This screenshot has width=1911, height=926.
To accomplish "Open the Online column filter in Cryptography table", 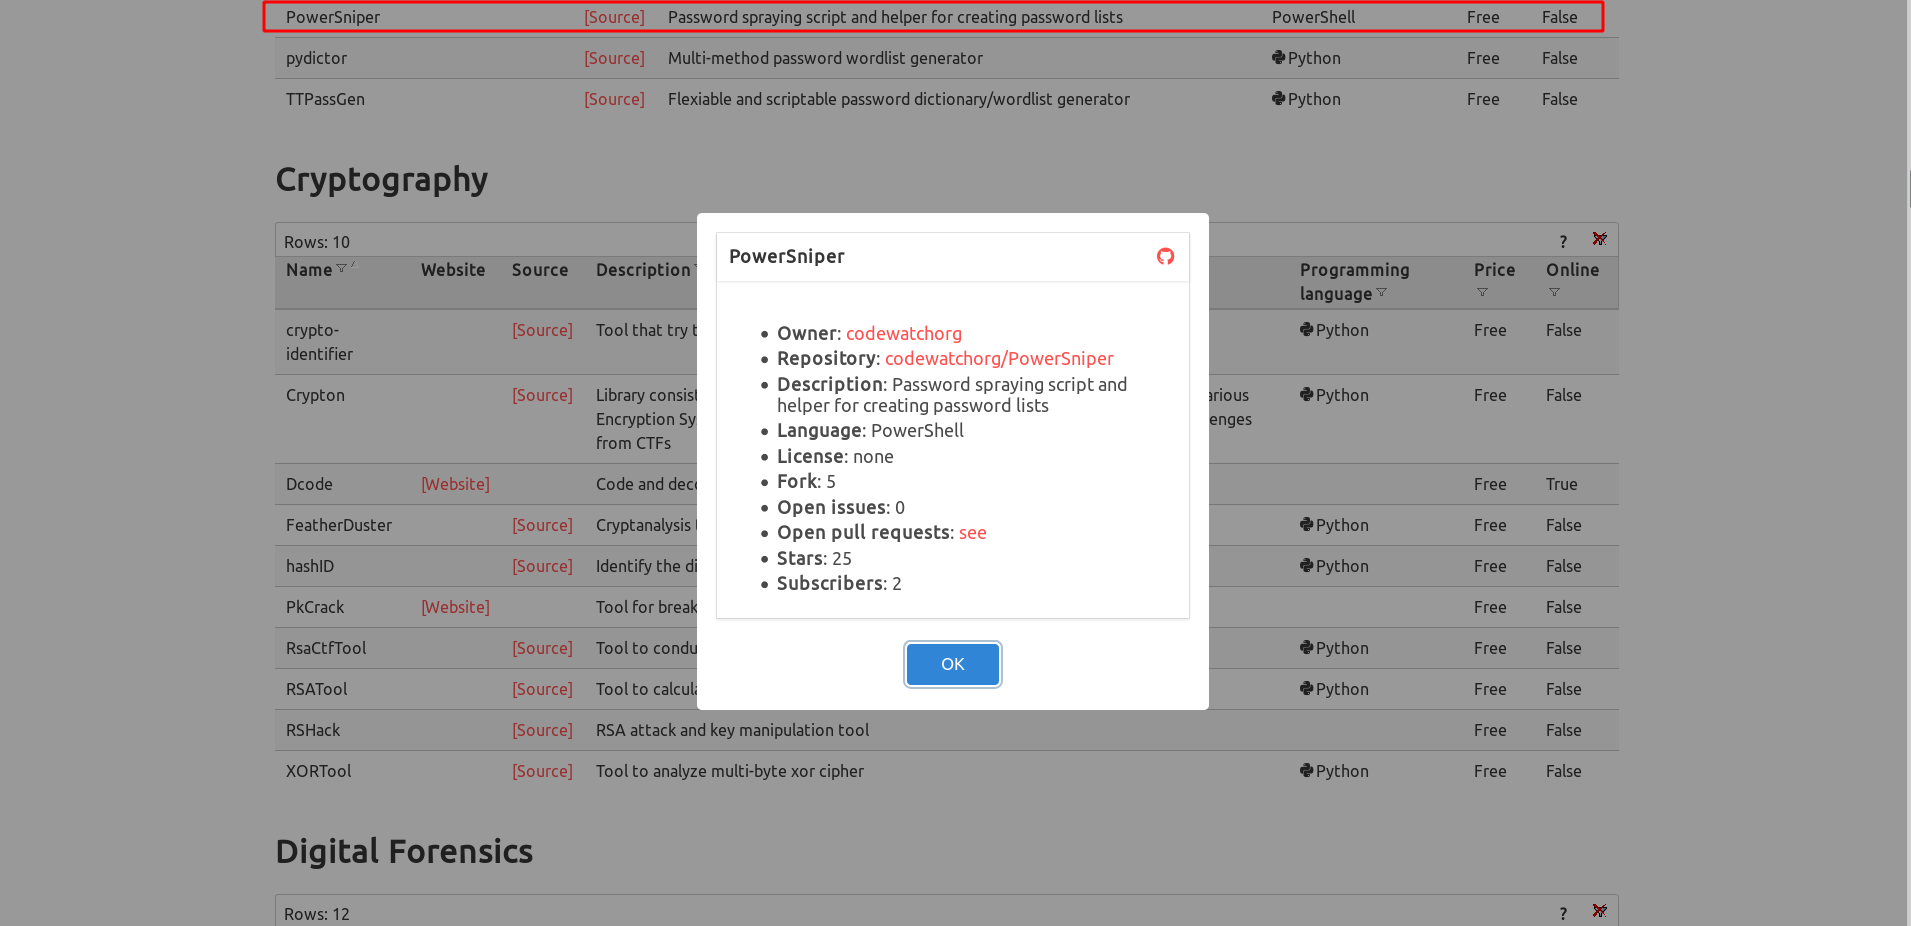I will point(1554,293).
